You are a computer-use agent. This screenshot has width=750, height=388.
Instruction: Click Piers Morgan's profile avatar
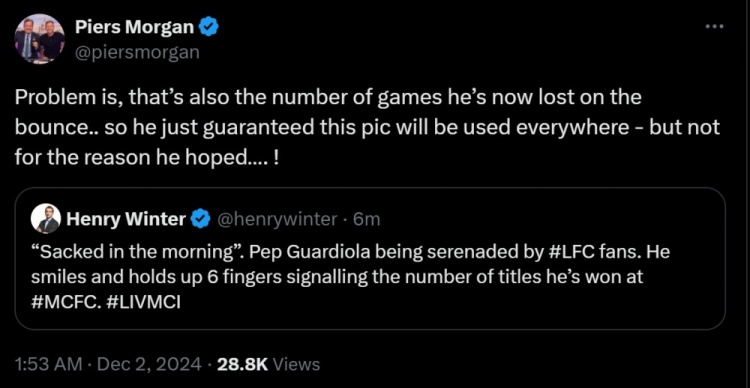pyautogui.click(x=40, y=38)
